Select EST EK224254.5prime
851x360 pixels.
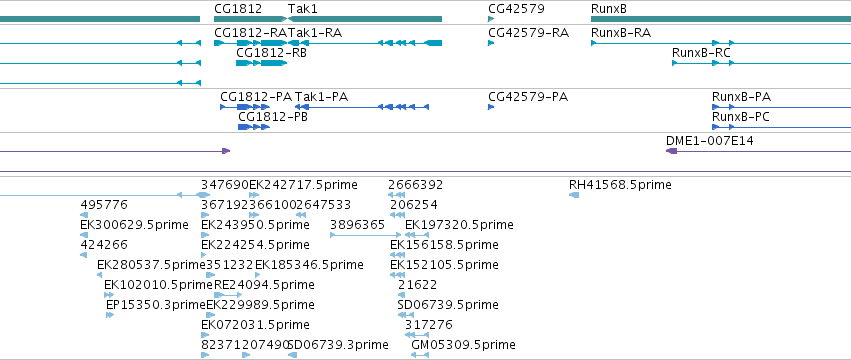[x=255, y=245]
